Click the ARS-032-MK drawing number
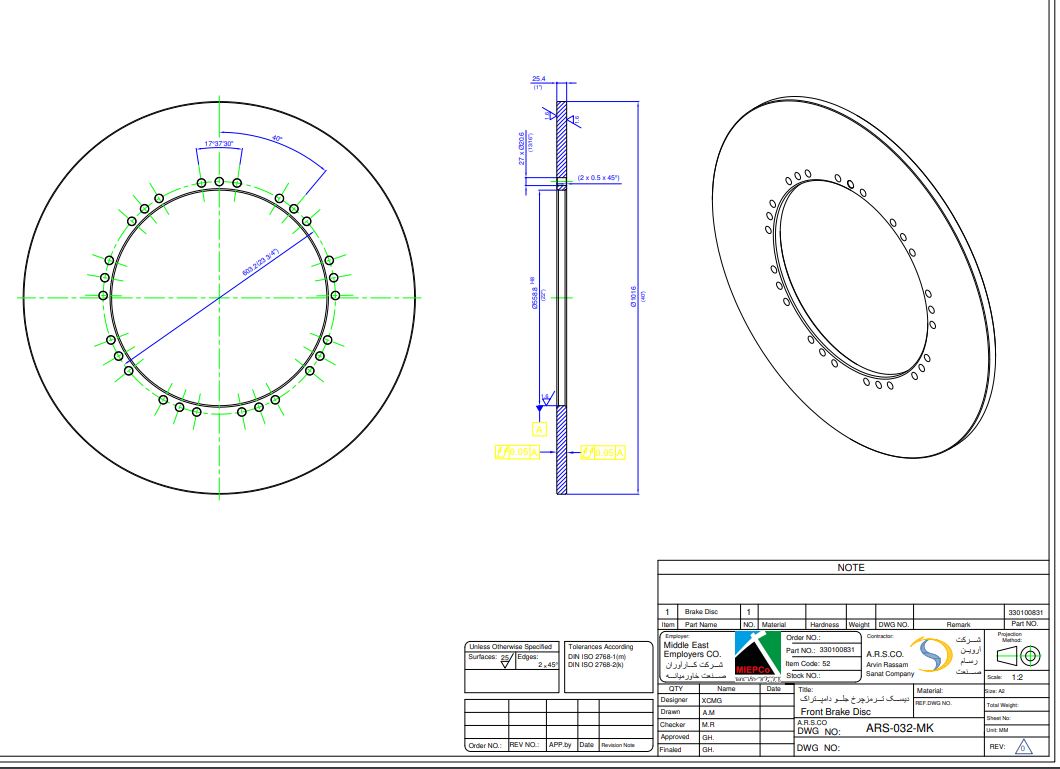1060x769 pixels. (x=899, y=729)
